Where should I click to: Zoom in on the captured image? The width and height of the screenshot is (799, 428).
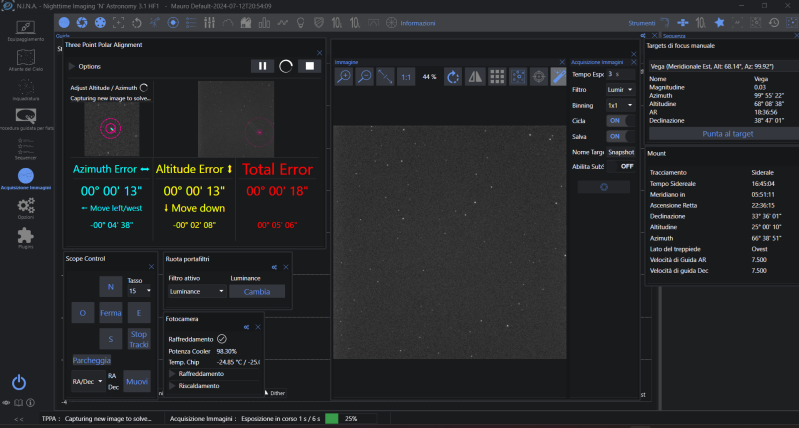tap(343, 76)
